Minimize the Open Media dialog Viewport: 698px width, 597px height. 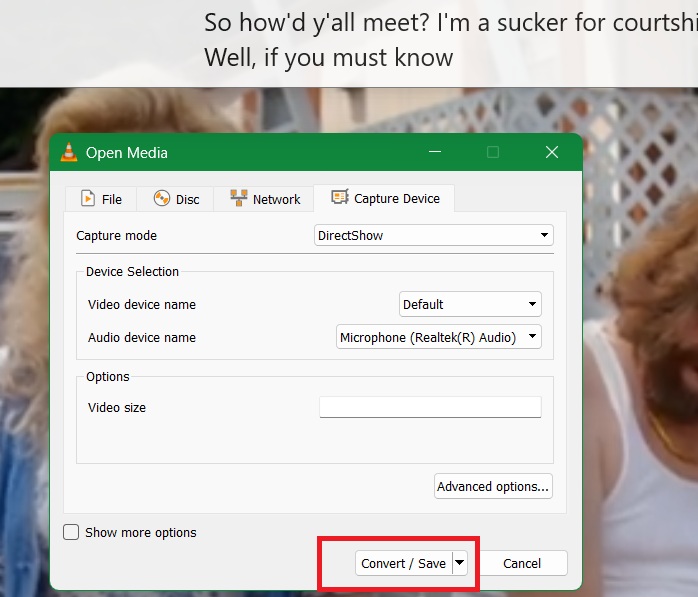tap(434, 152)
